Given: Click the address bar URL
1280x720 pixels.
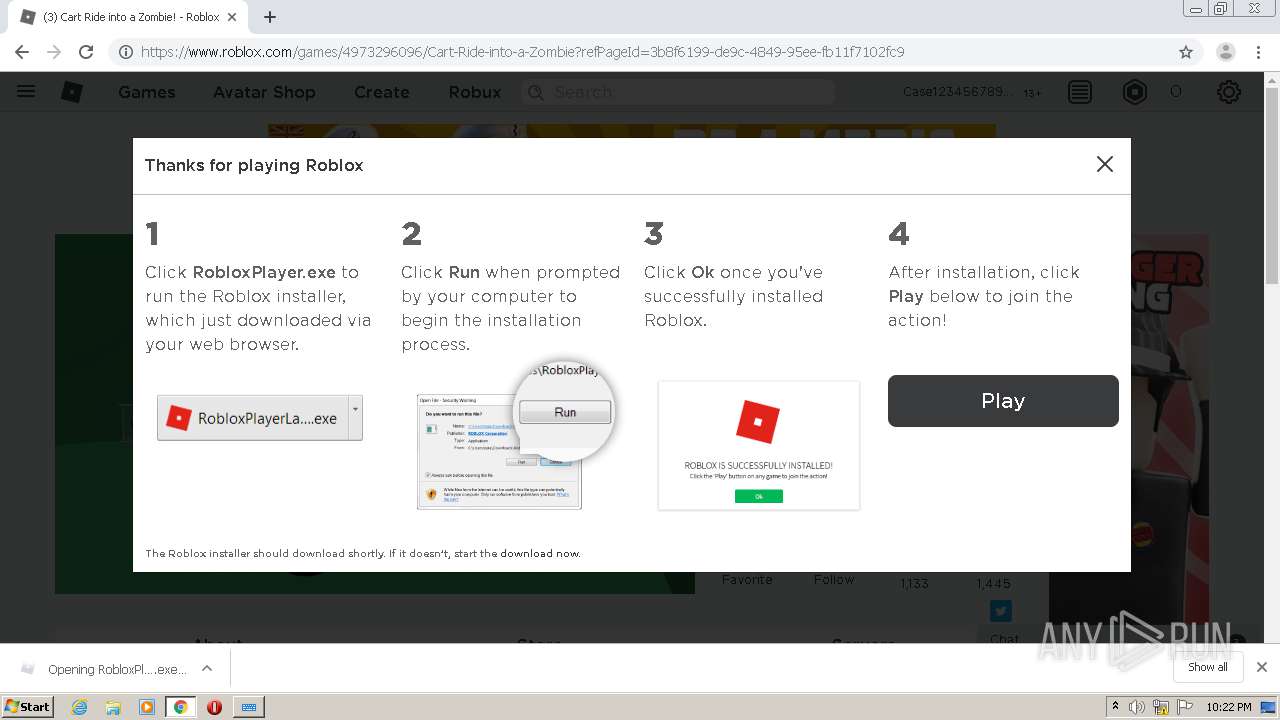Looking at the screenshot, I should coord(522,52).
